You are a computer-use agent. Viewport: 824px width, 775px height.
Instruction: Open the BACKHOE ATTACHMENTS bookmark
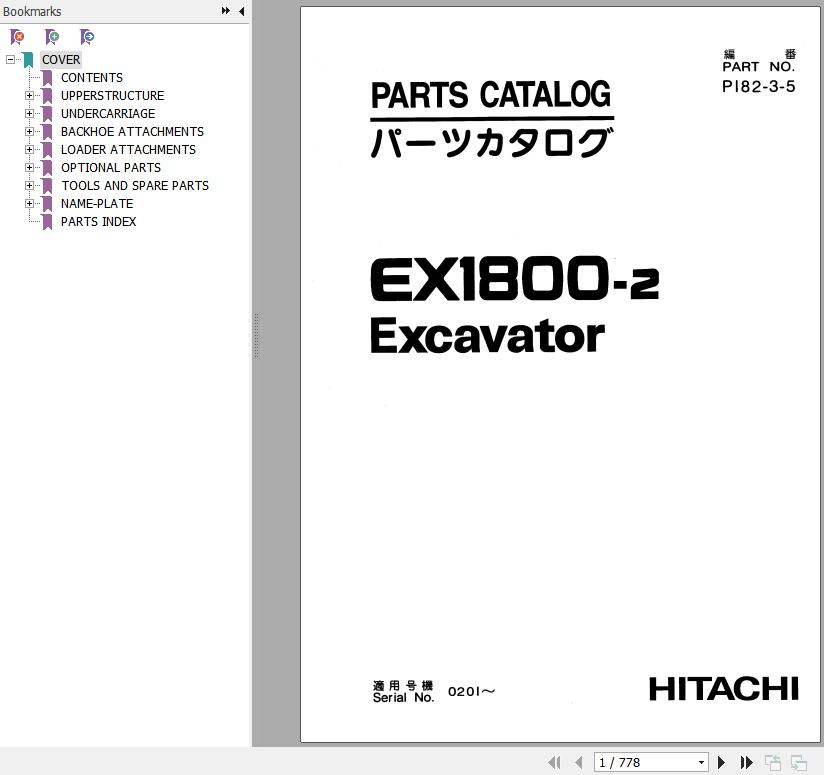[132, 131]
